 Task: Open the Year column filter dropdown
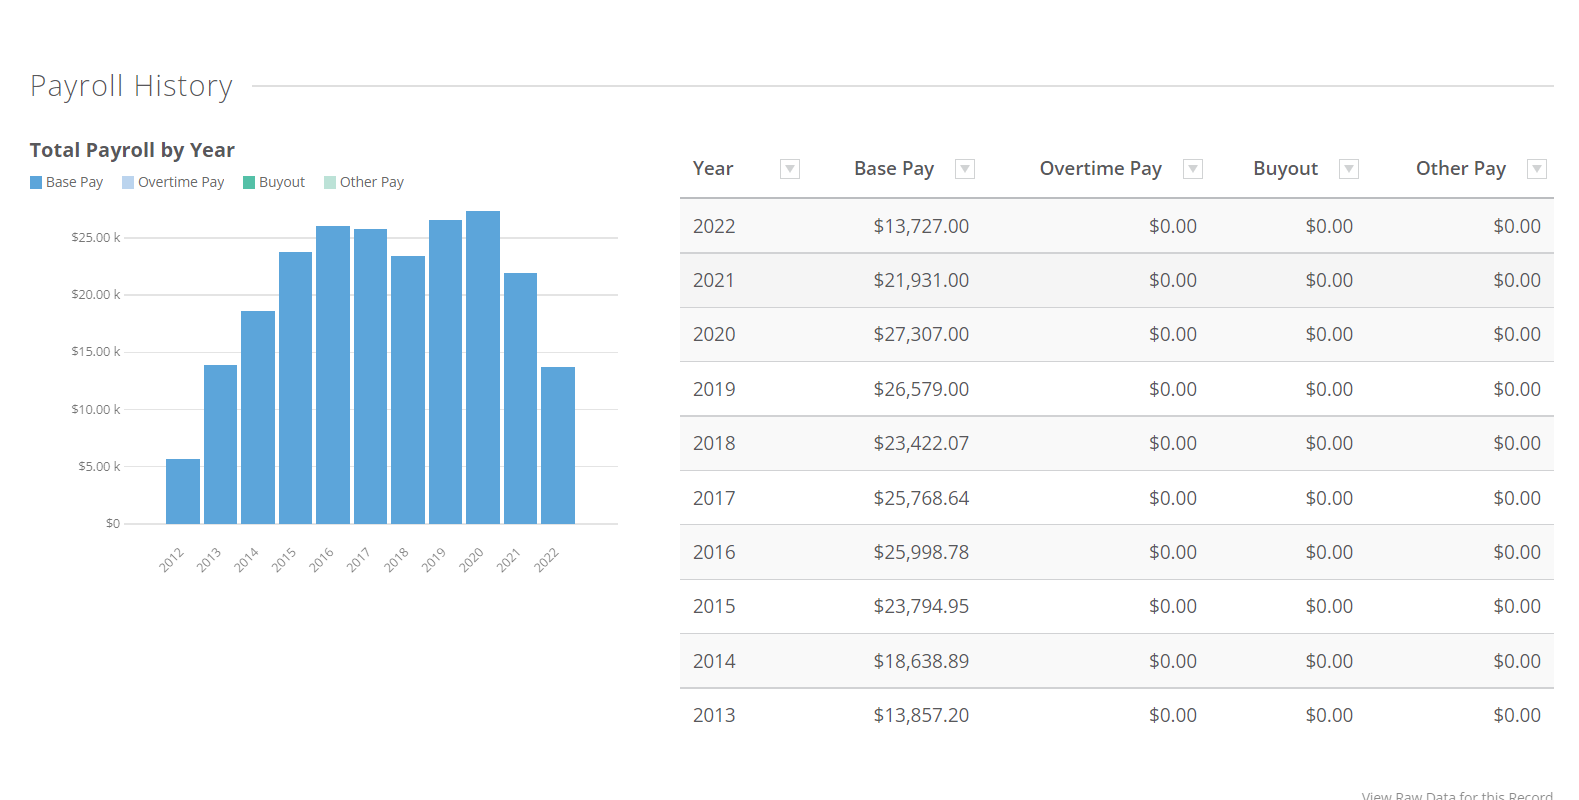790,169
